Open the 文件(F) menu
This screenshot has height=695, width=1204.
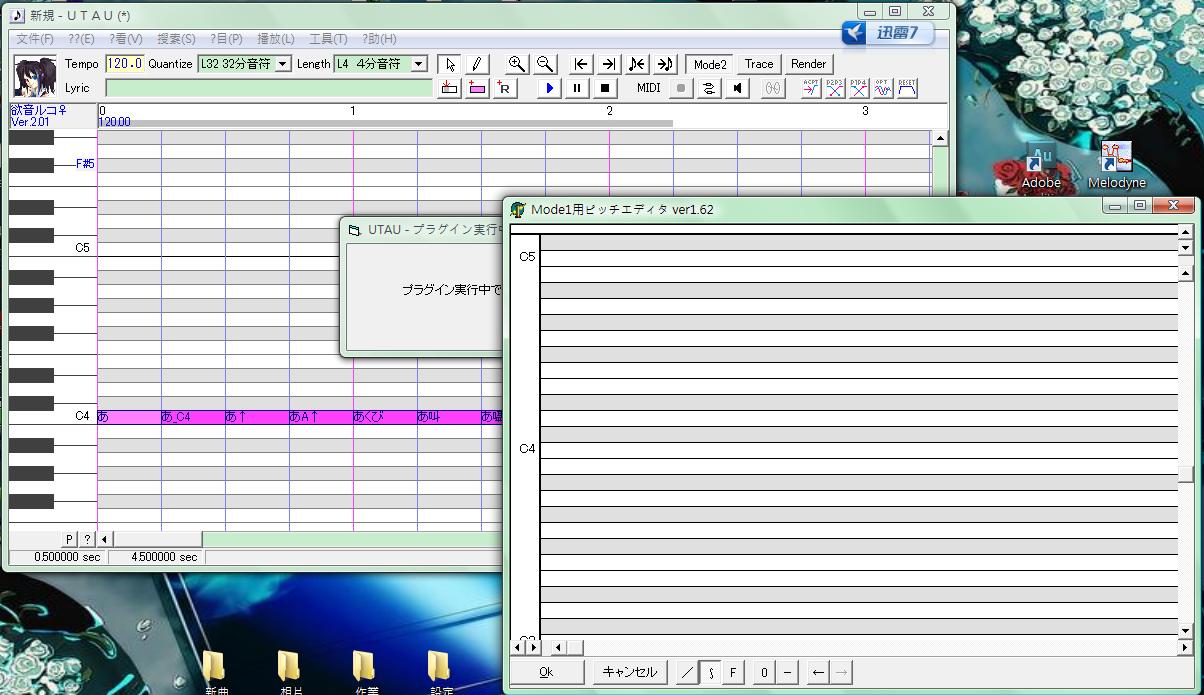click(x=35, y=39)
